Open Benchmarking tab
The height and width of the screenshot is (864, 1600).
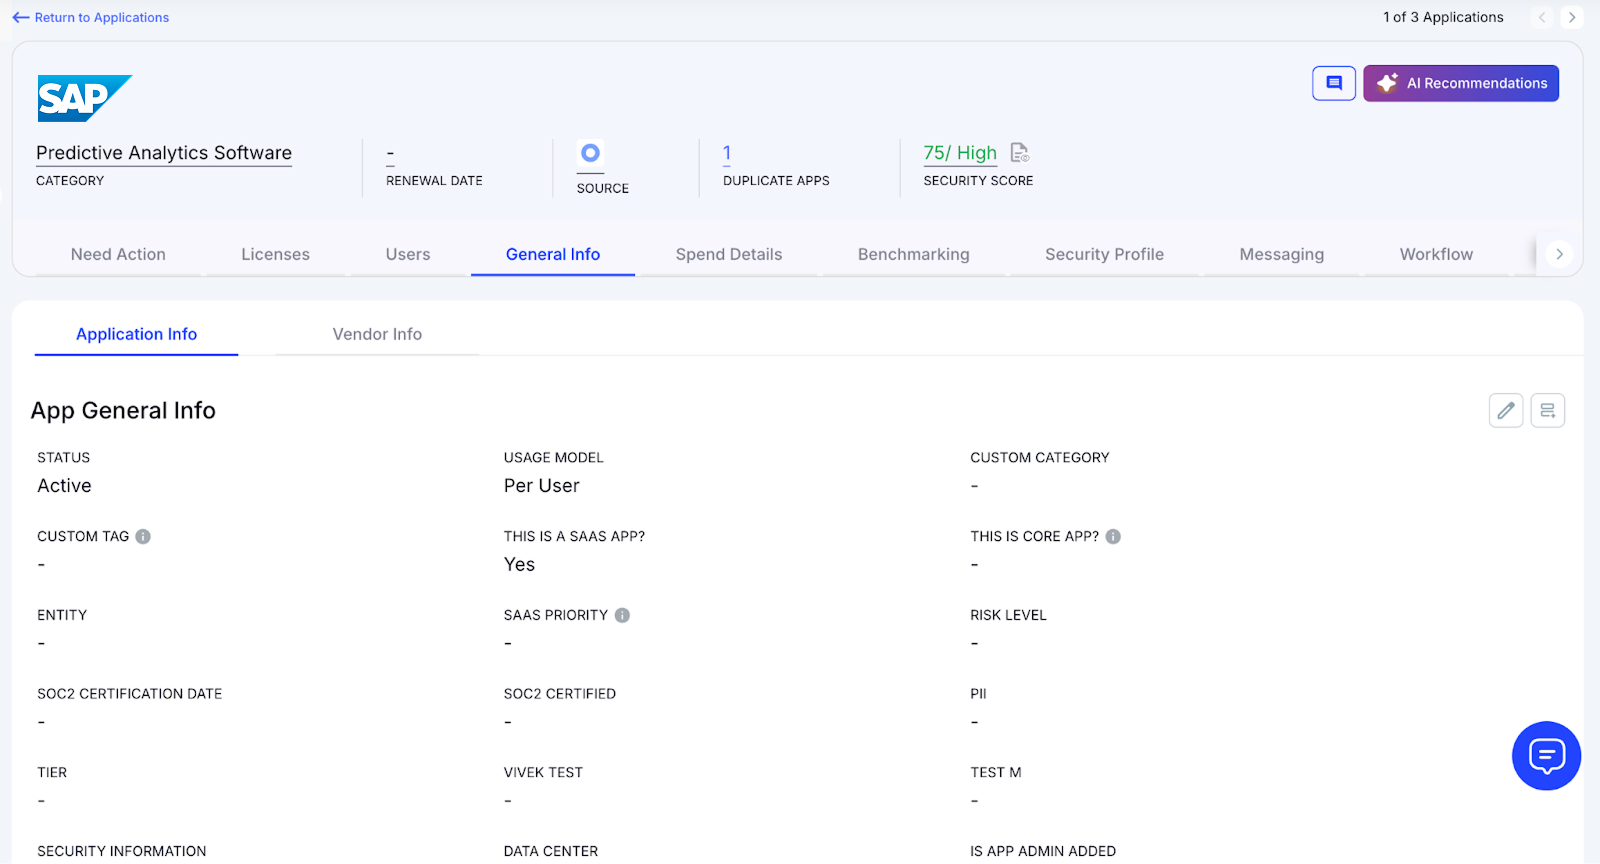914,254
